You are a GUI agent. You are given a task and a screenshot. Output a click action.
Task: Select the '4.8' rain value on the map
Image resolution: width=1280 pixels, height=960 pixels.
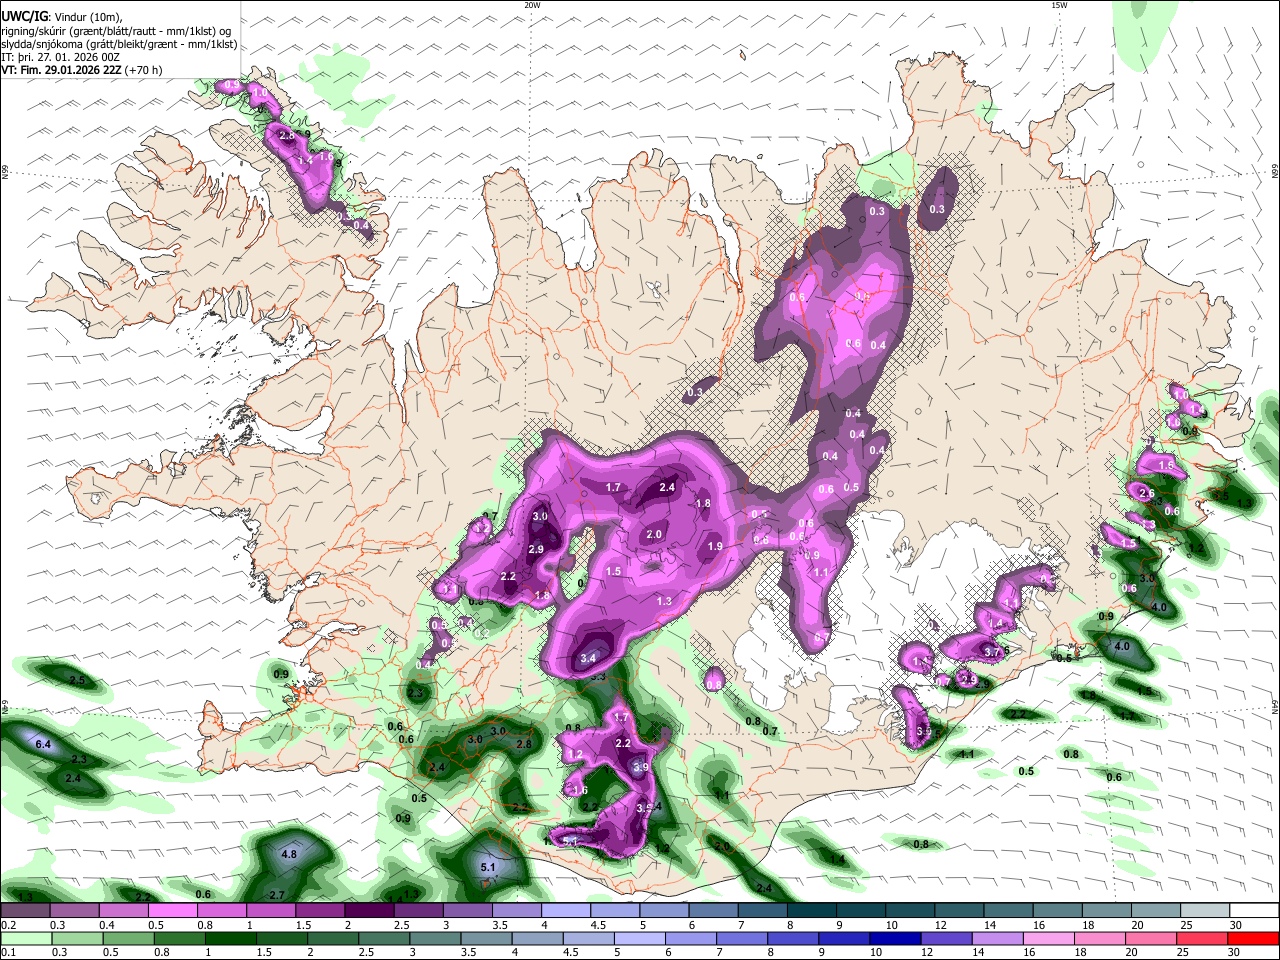pos(289,855)
